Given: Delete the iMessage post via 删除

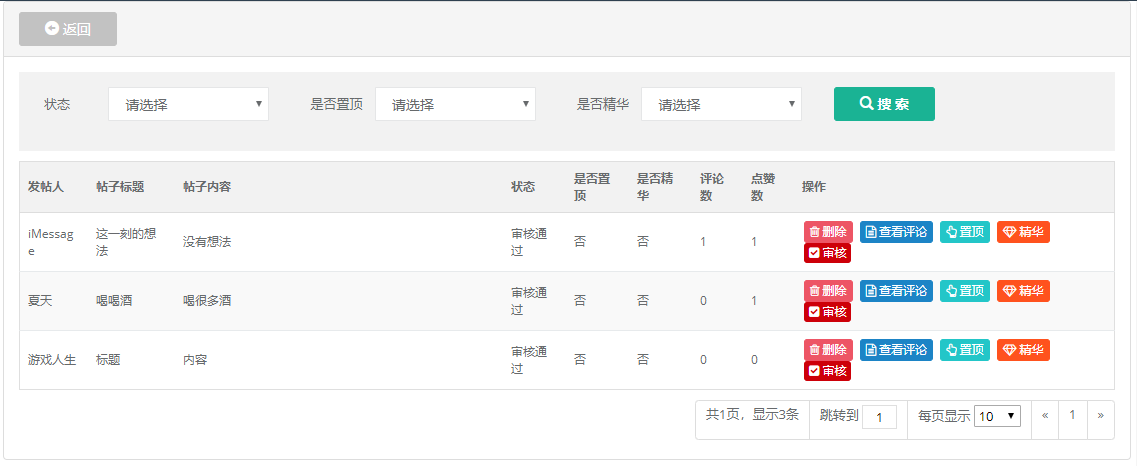Looking at the screenshot, I should click(x=828, y=232).
